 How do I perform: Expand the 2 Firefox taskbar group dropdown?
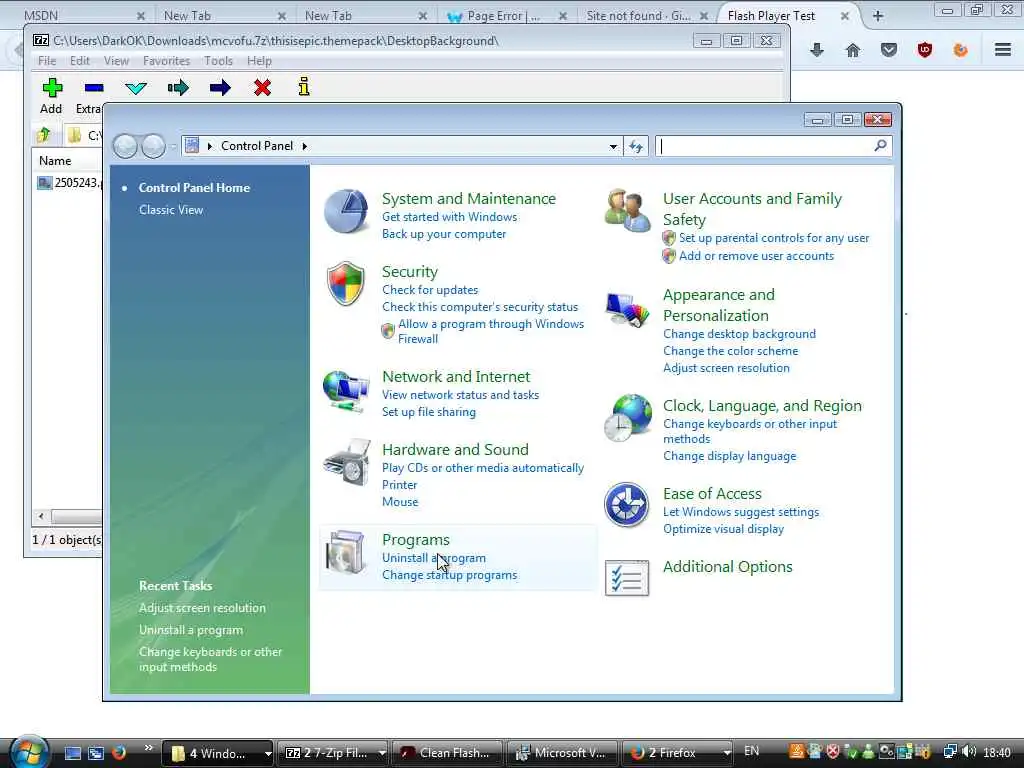(x=727, y=753)
